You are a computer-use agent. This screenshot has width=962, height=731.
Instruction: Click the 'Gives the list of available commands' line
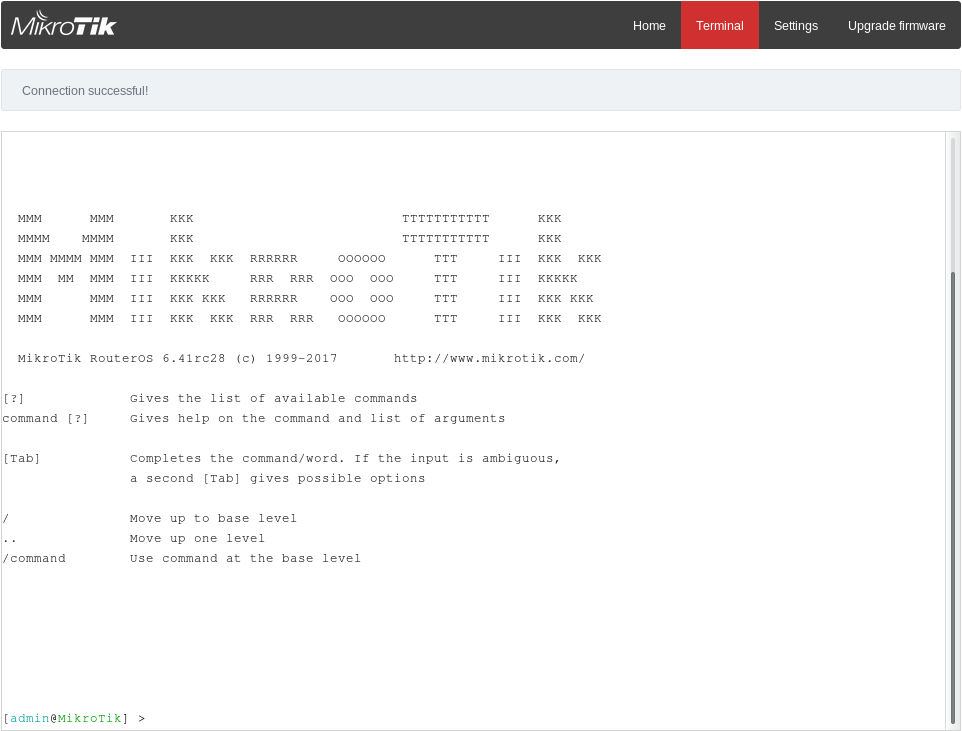[x=274, y=398]
